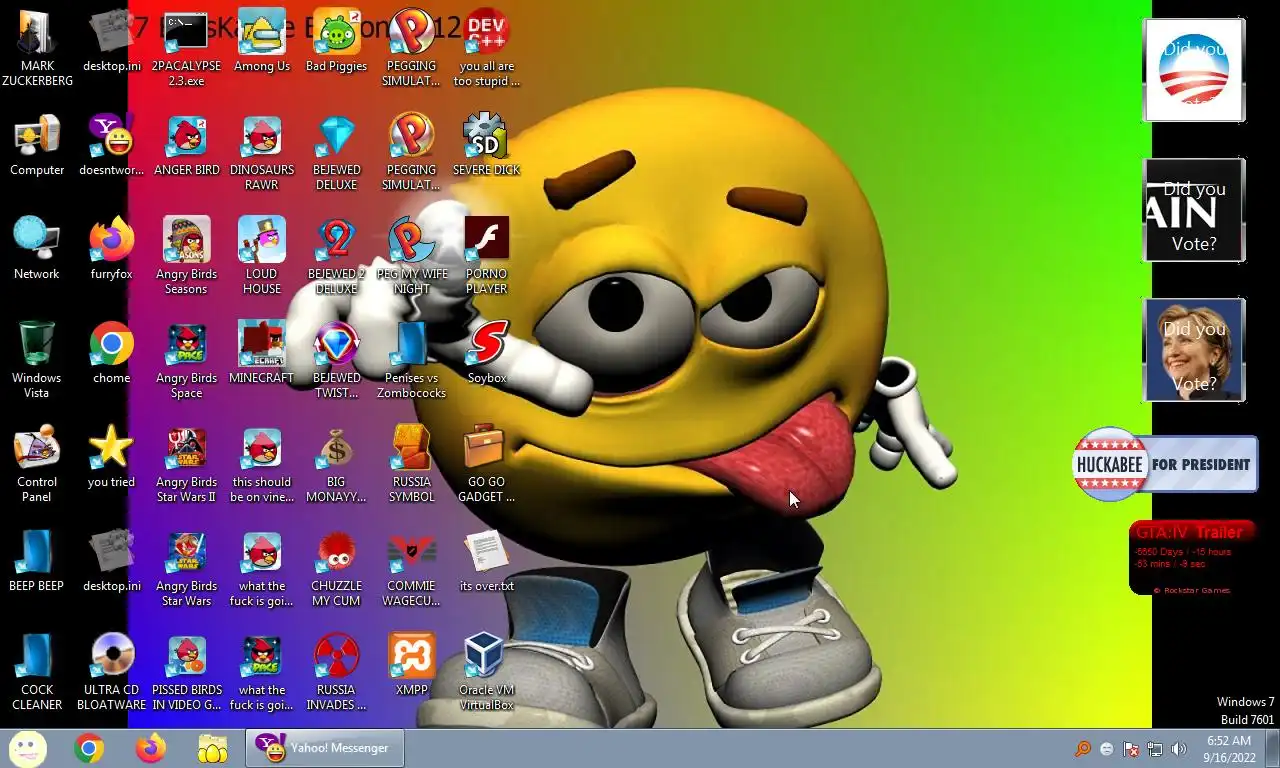Select the PISSED BIRDS IN VIDEO G... icon
This screenshot has height=768, width=1280.
coord(187,672)
